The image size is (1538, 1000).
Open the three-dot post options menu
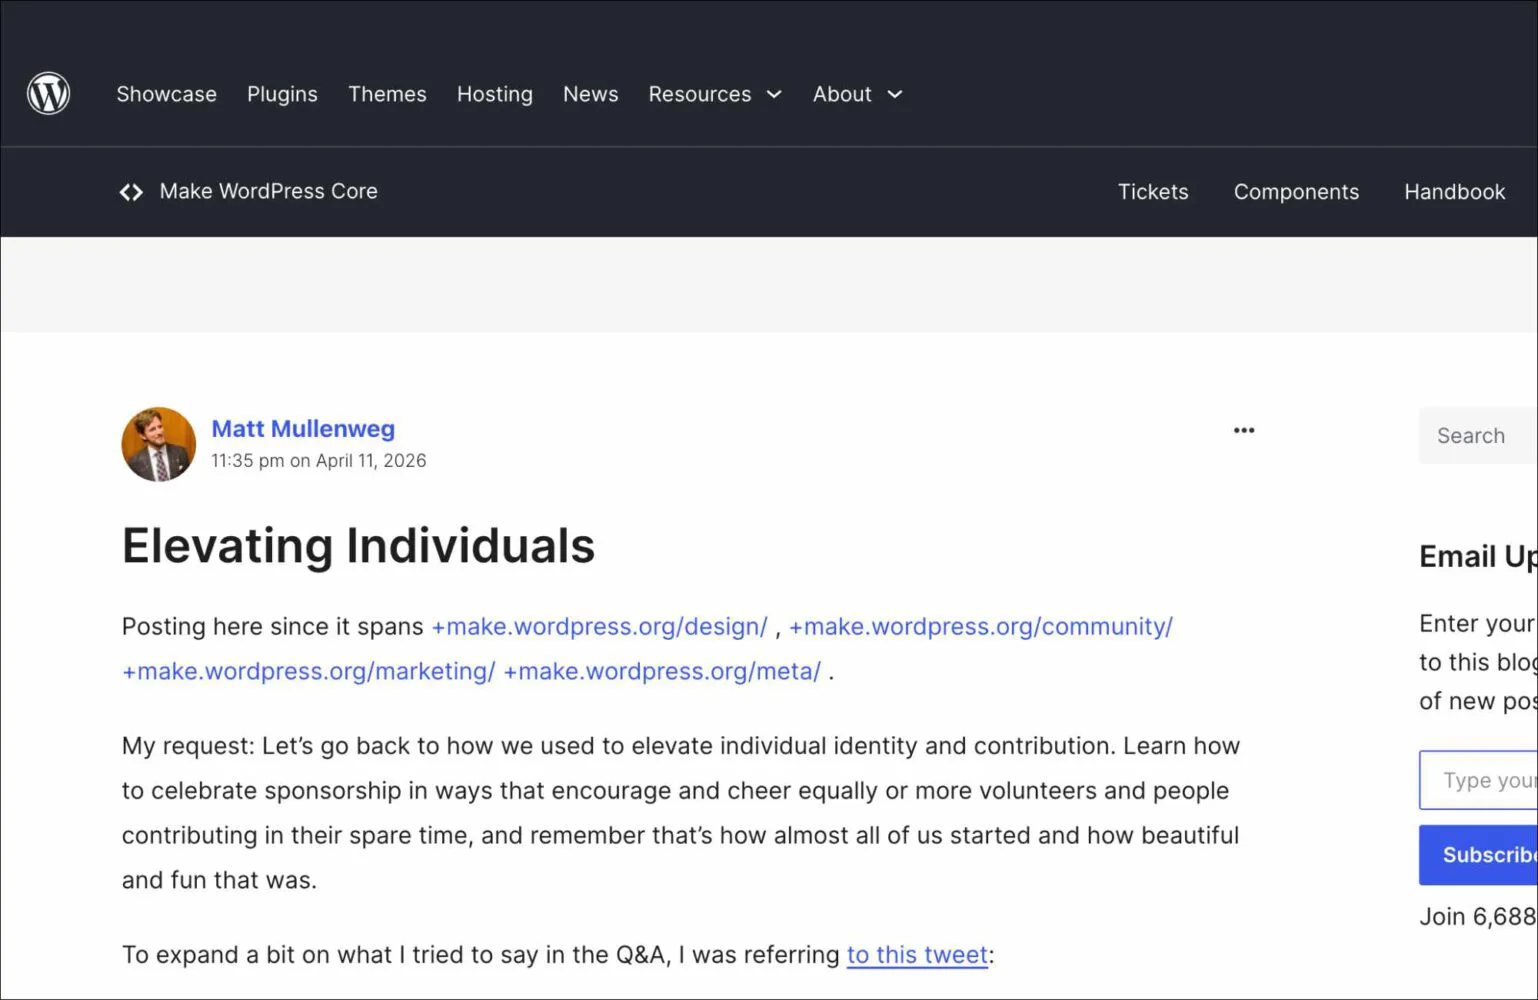click(1244, 430)
